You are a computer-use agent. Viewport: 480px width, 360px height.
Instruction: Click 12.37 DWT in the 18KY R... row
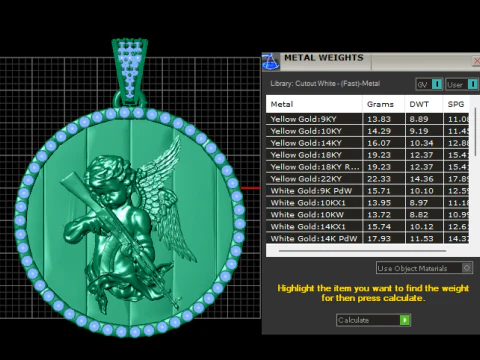pos(422,167)
